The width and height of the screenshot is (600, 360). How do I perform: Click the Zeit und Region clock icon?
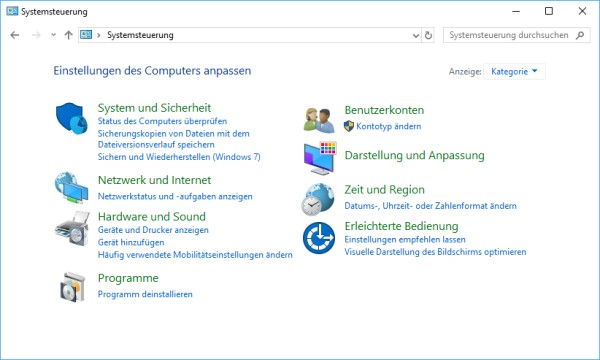[x=318, y=199]
